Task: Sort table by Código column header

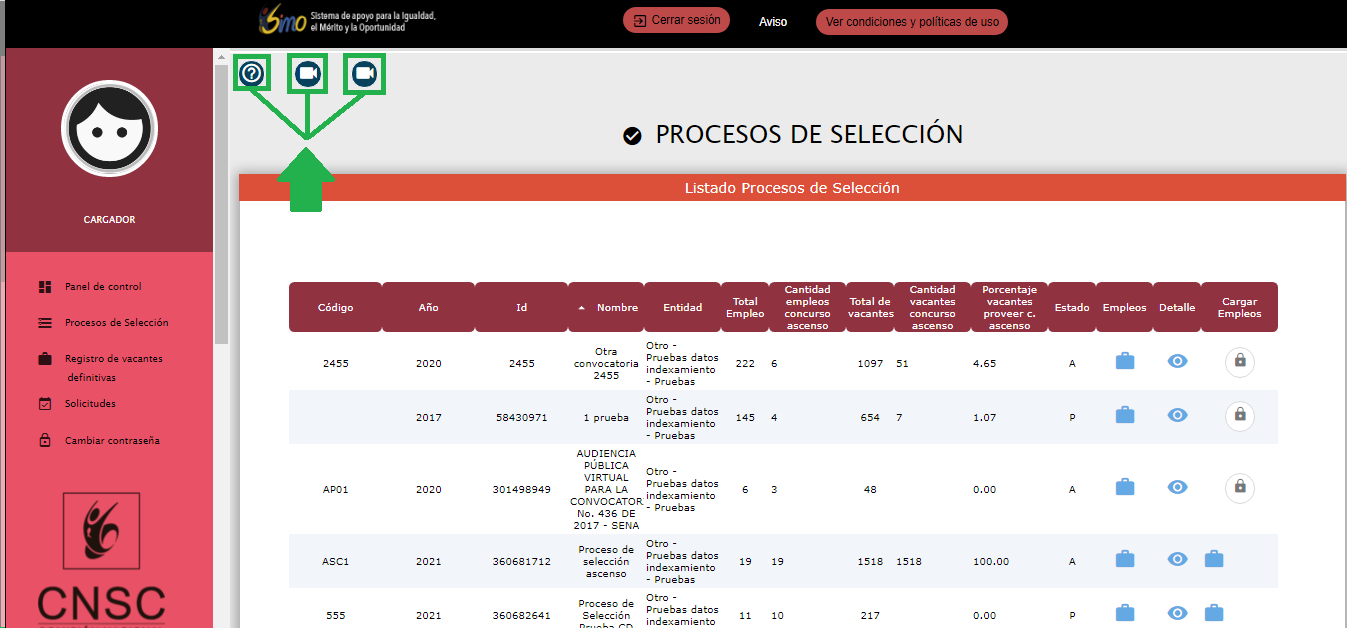Action: pyautogui.click(x=335, y=307)
